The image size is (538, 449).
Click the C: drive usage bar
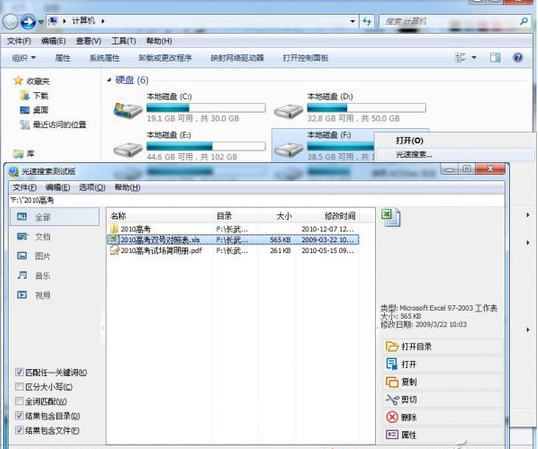pos(206,108)
